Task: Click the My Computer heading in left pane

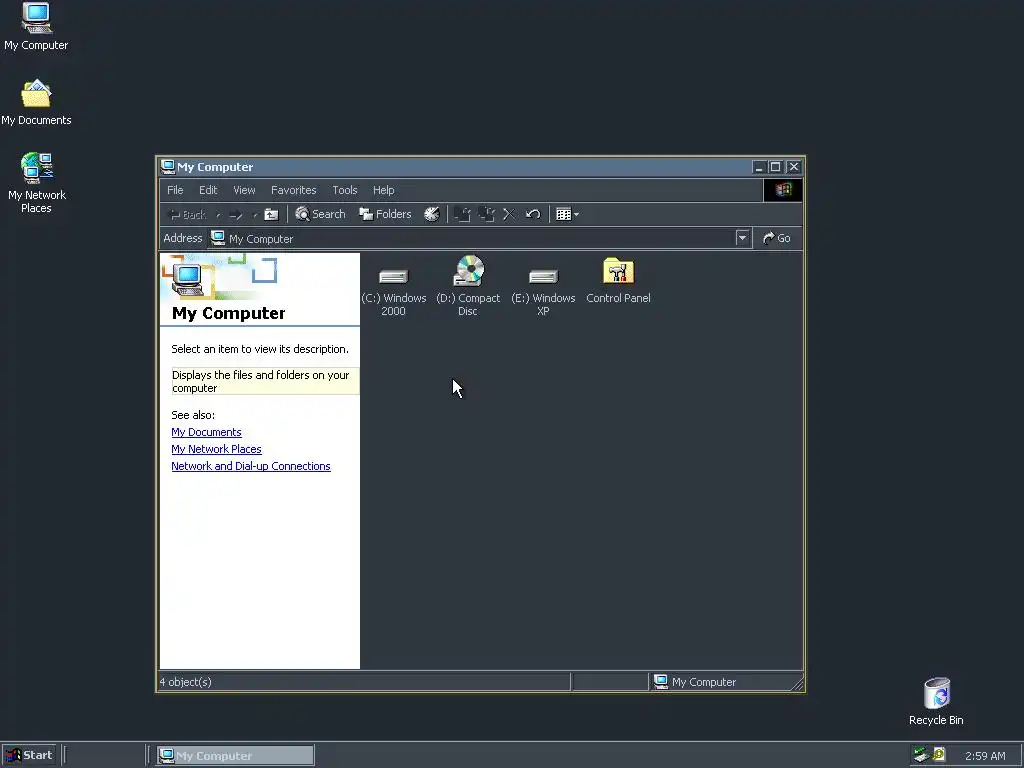Action: point(229,313)
